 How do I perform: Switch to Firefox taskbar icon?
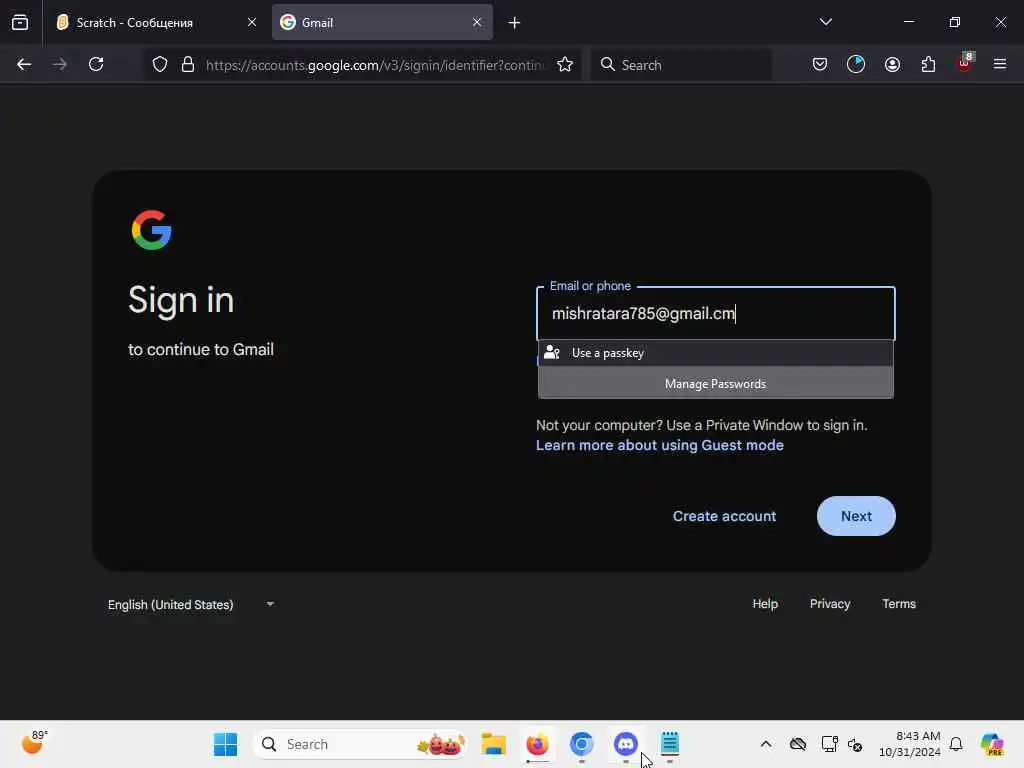click(537, 744)
